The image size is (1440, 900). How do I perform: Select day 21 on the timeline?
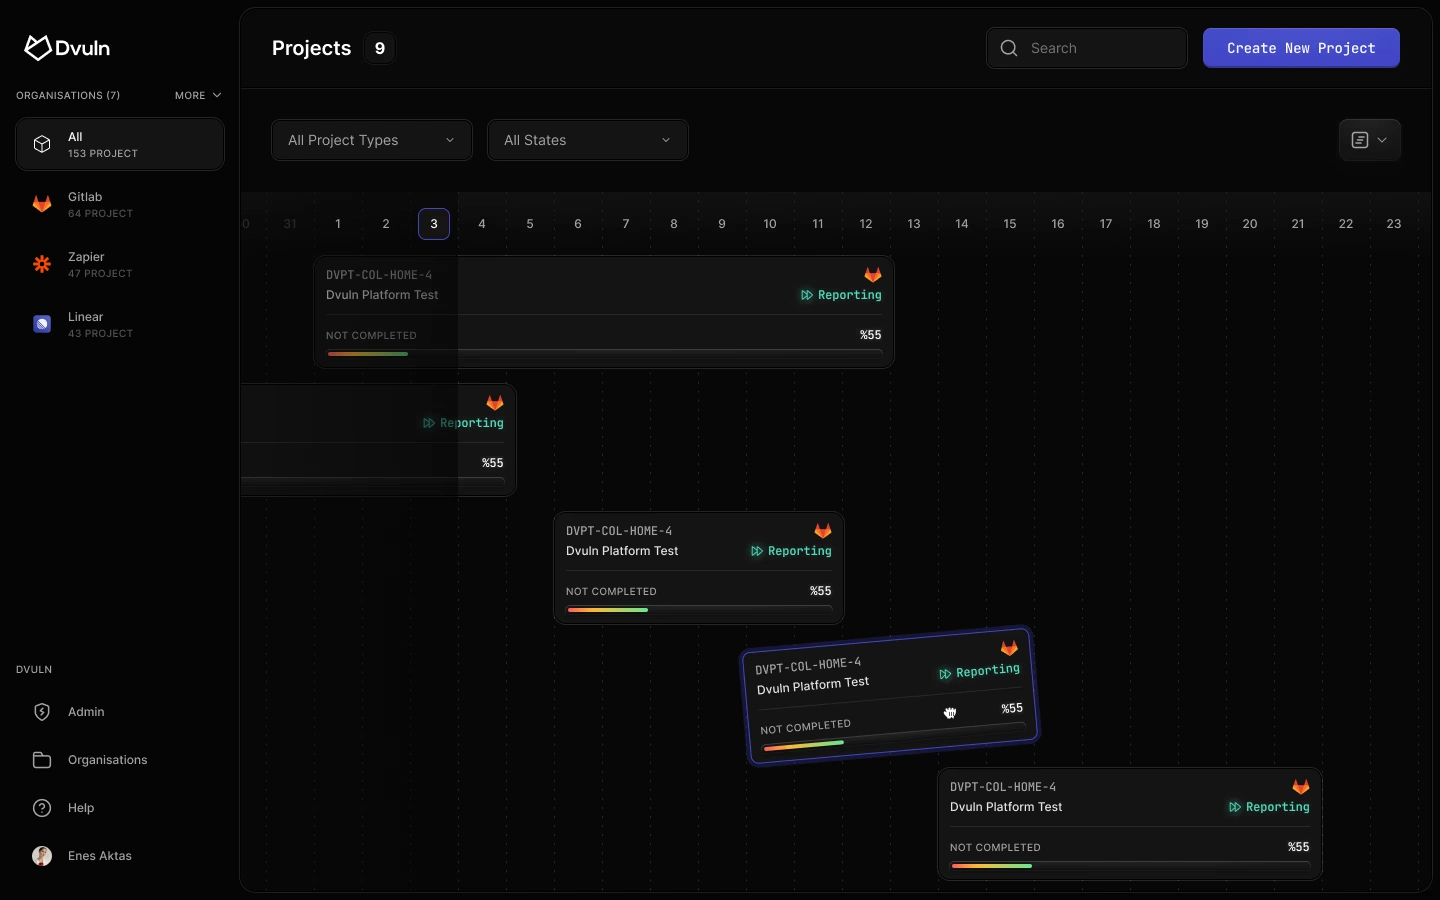point(1298,224)
